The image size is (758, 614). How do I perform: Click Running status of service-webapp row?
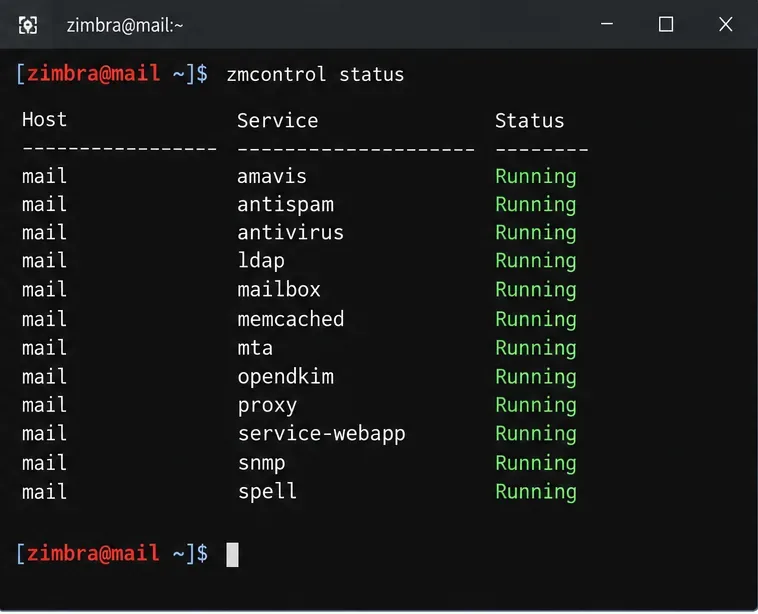pos(536,435)
